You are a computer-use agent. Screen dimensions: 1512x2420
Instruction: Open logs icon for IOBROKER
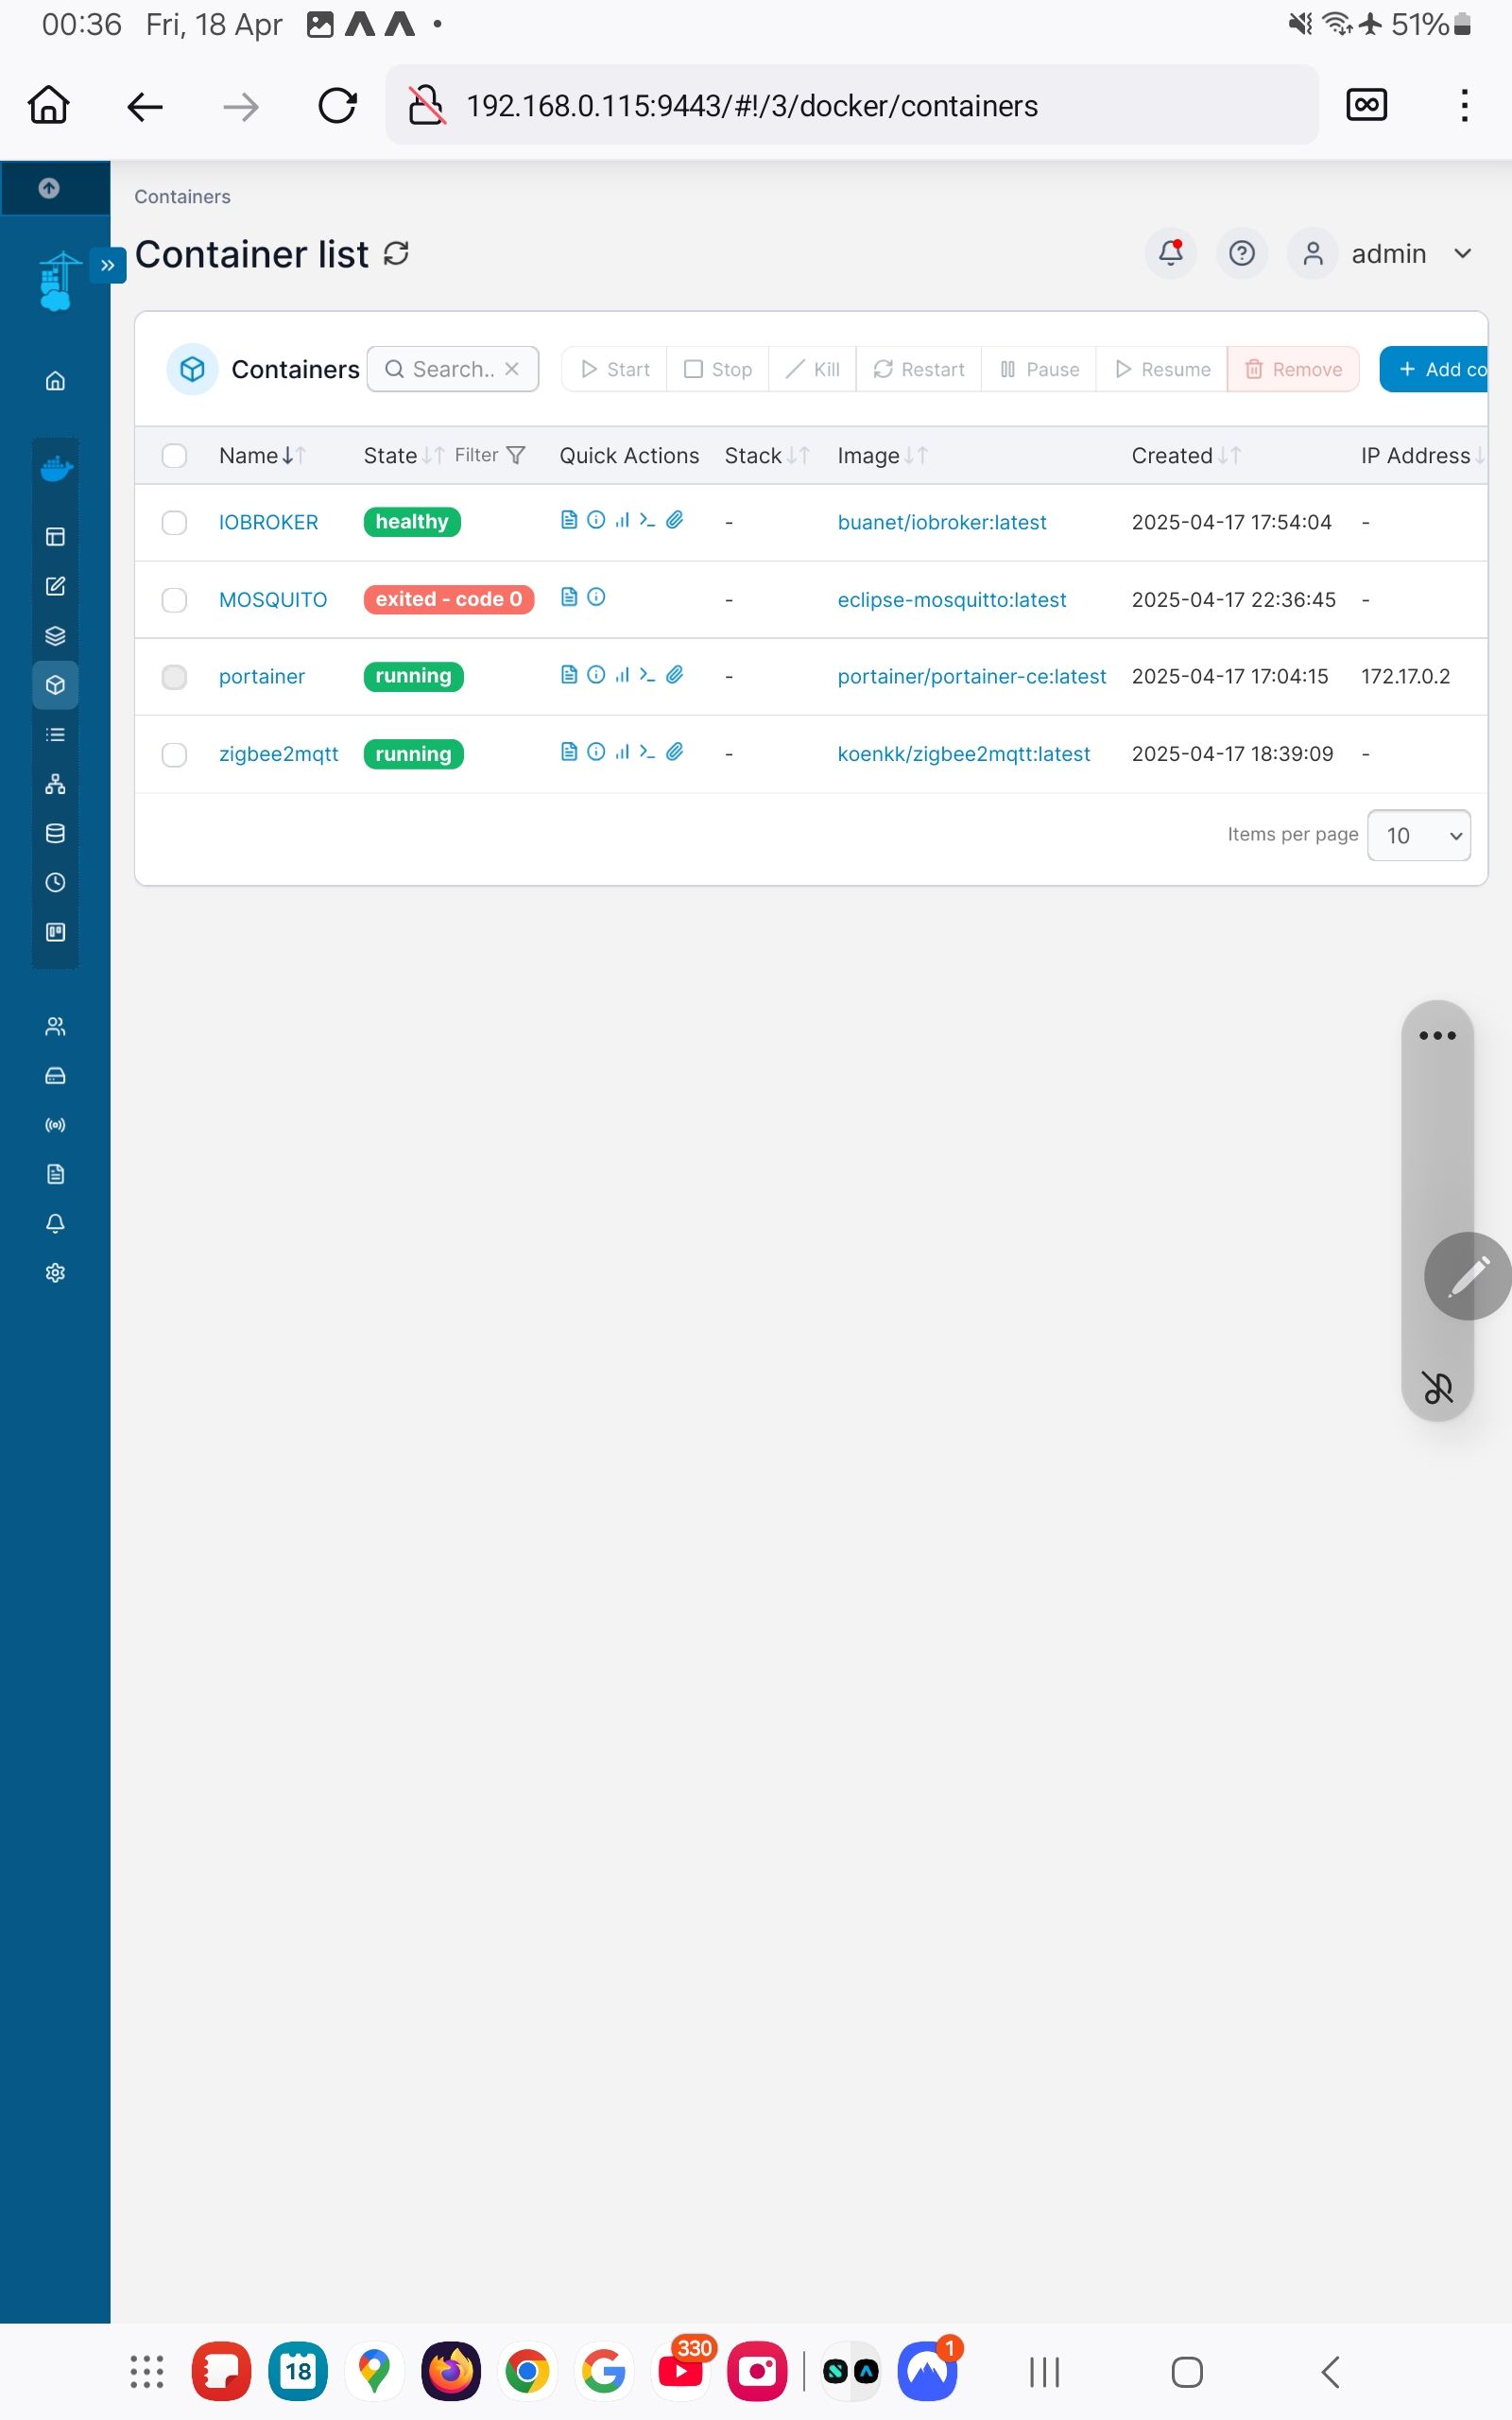point(569,520)
